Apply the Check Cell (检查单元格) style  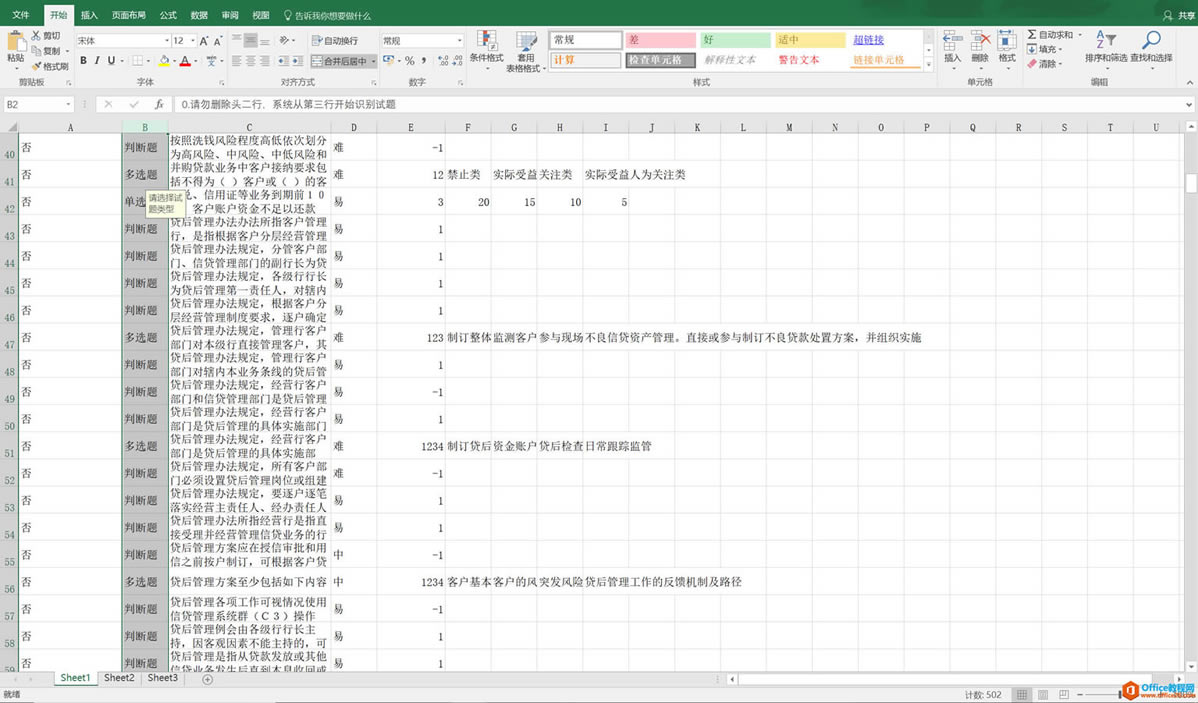pos(661,60)
